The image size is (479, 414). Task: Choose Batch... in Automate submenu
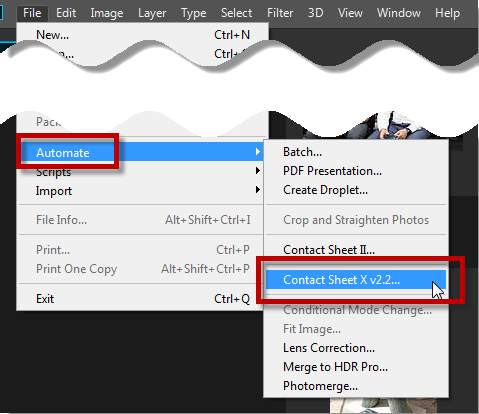[356, 152]
